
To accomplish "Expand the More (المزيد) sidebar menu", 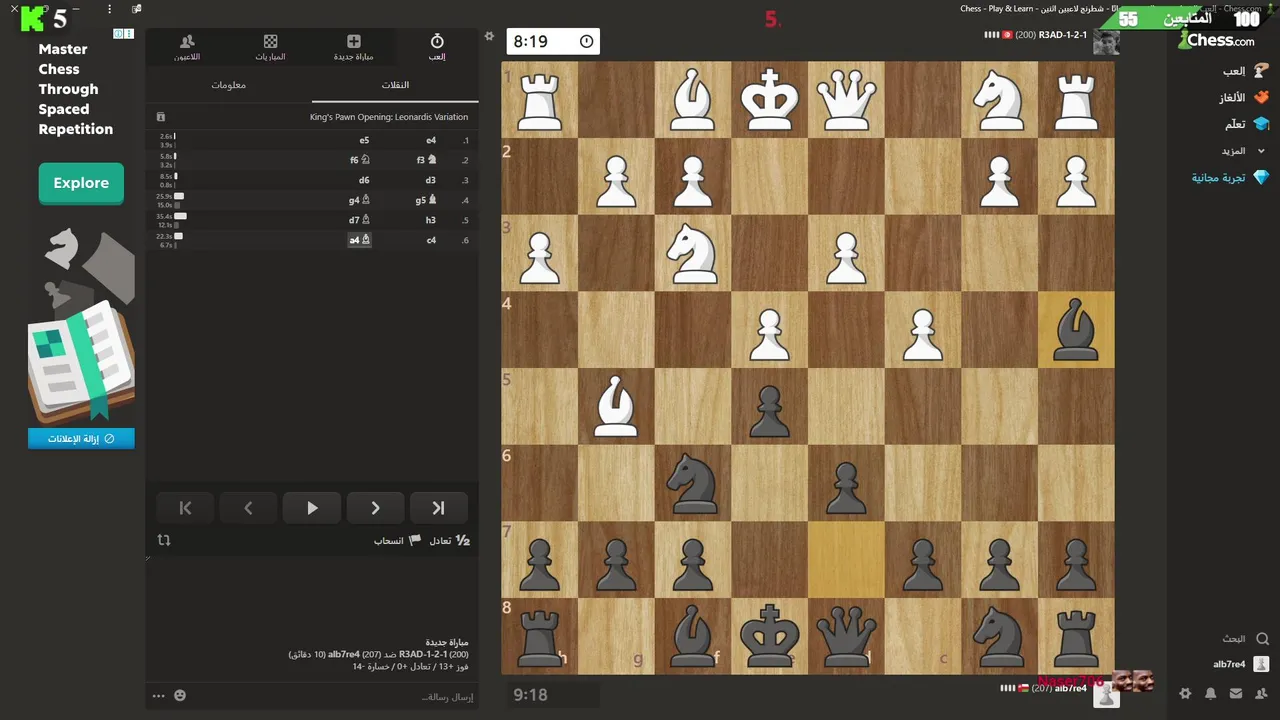I will [1243, 151].
